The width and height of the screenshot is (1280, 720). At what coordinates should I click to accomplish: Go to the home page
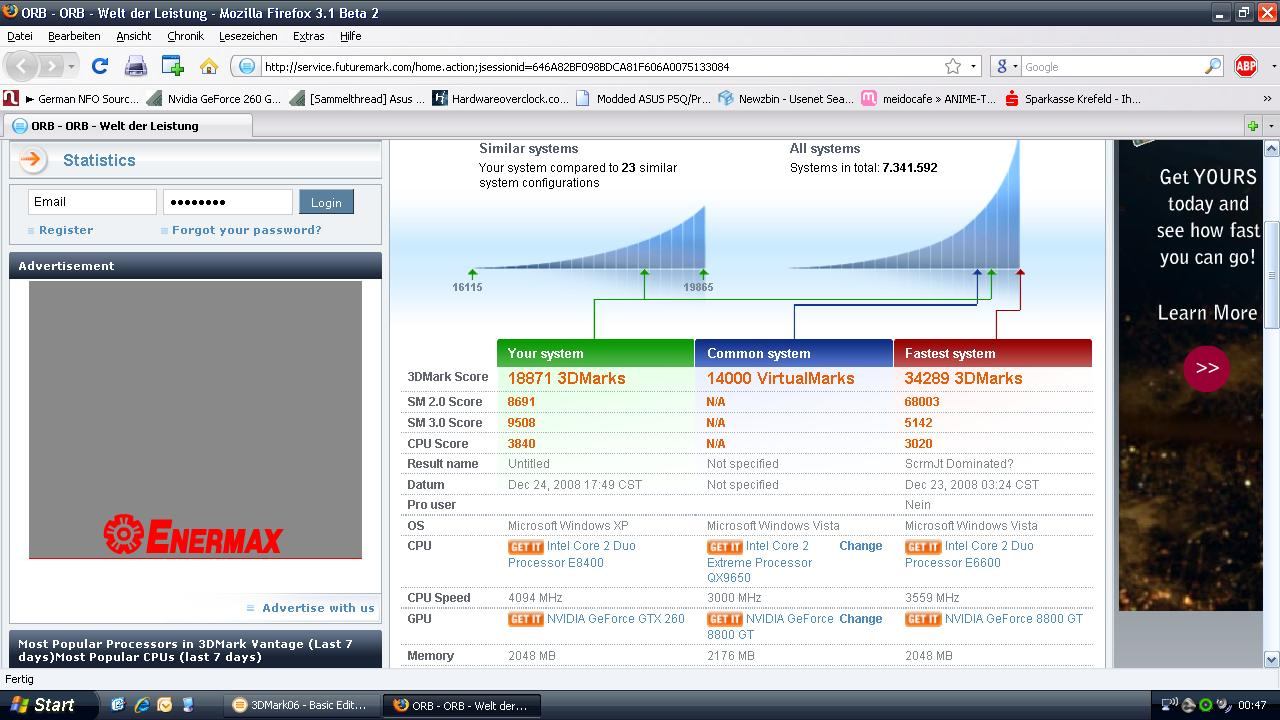pos(208,66)
